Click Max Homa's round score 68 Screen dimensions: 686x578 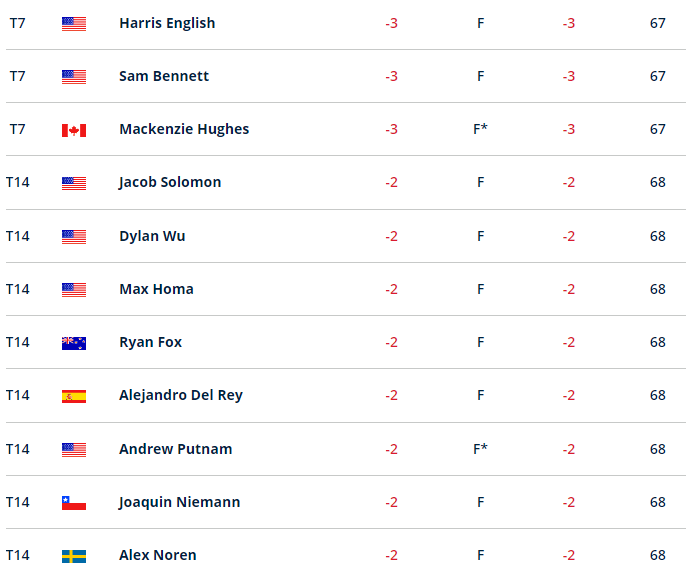click(657, 289)
